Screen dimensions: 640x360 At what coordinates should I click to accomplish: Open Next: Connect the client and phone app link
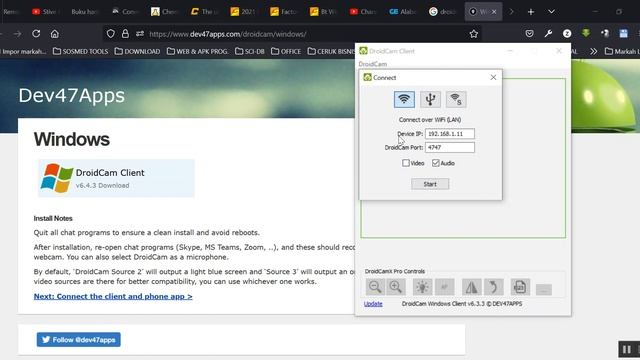pos(113,296)
